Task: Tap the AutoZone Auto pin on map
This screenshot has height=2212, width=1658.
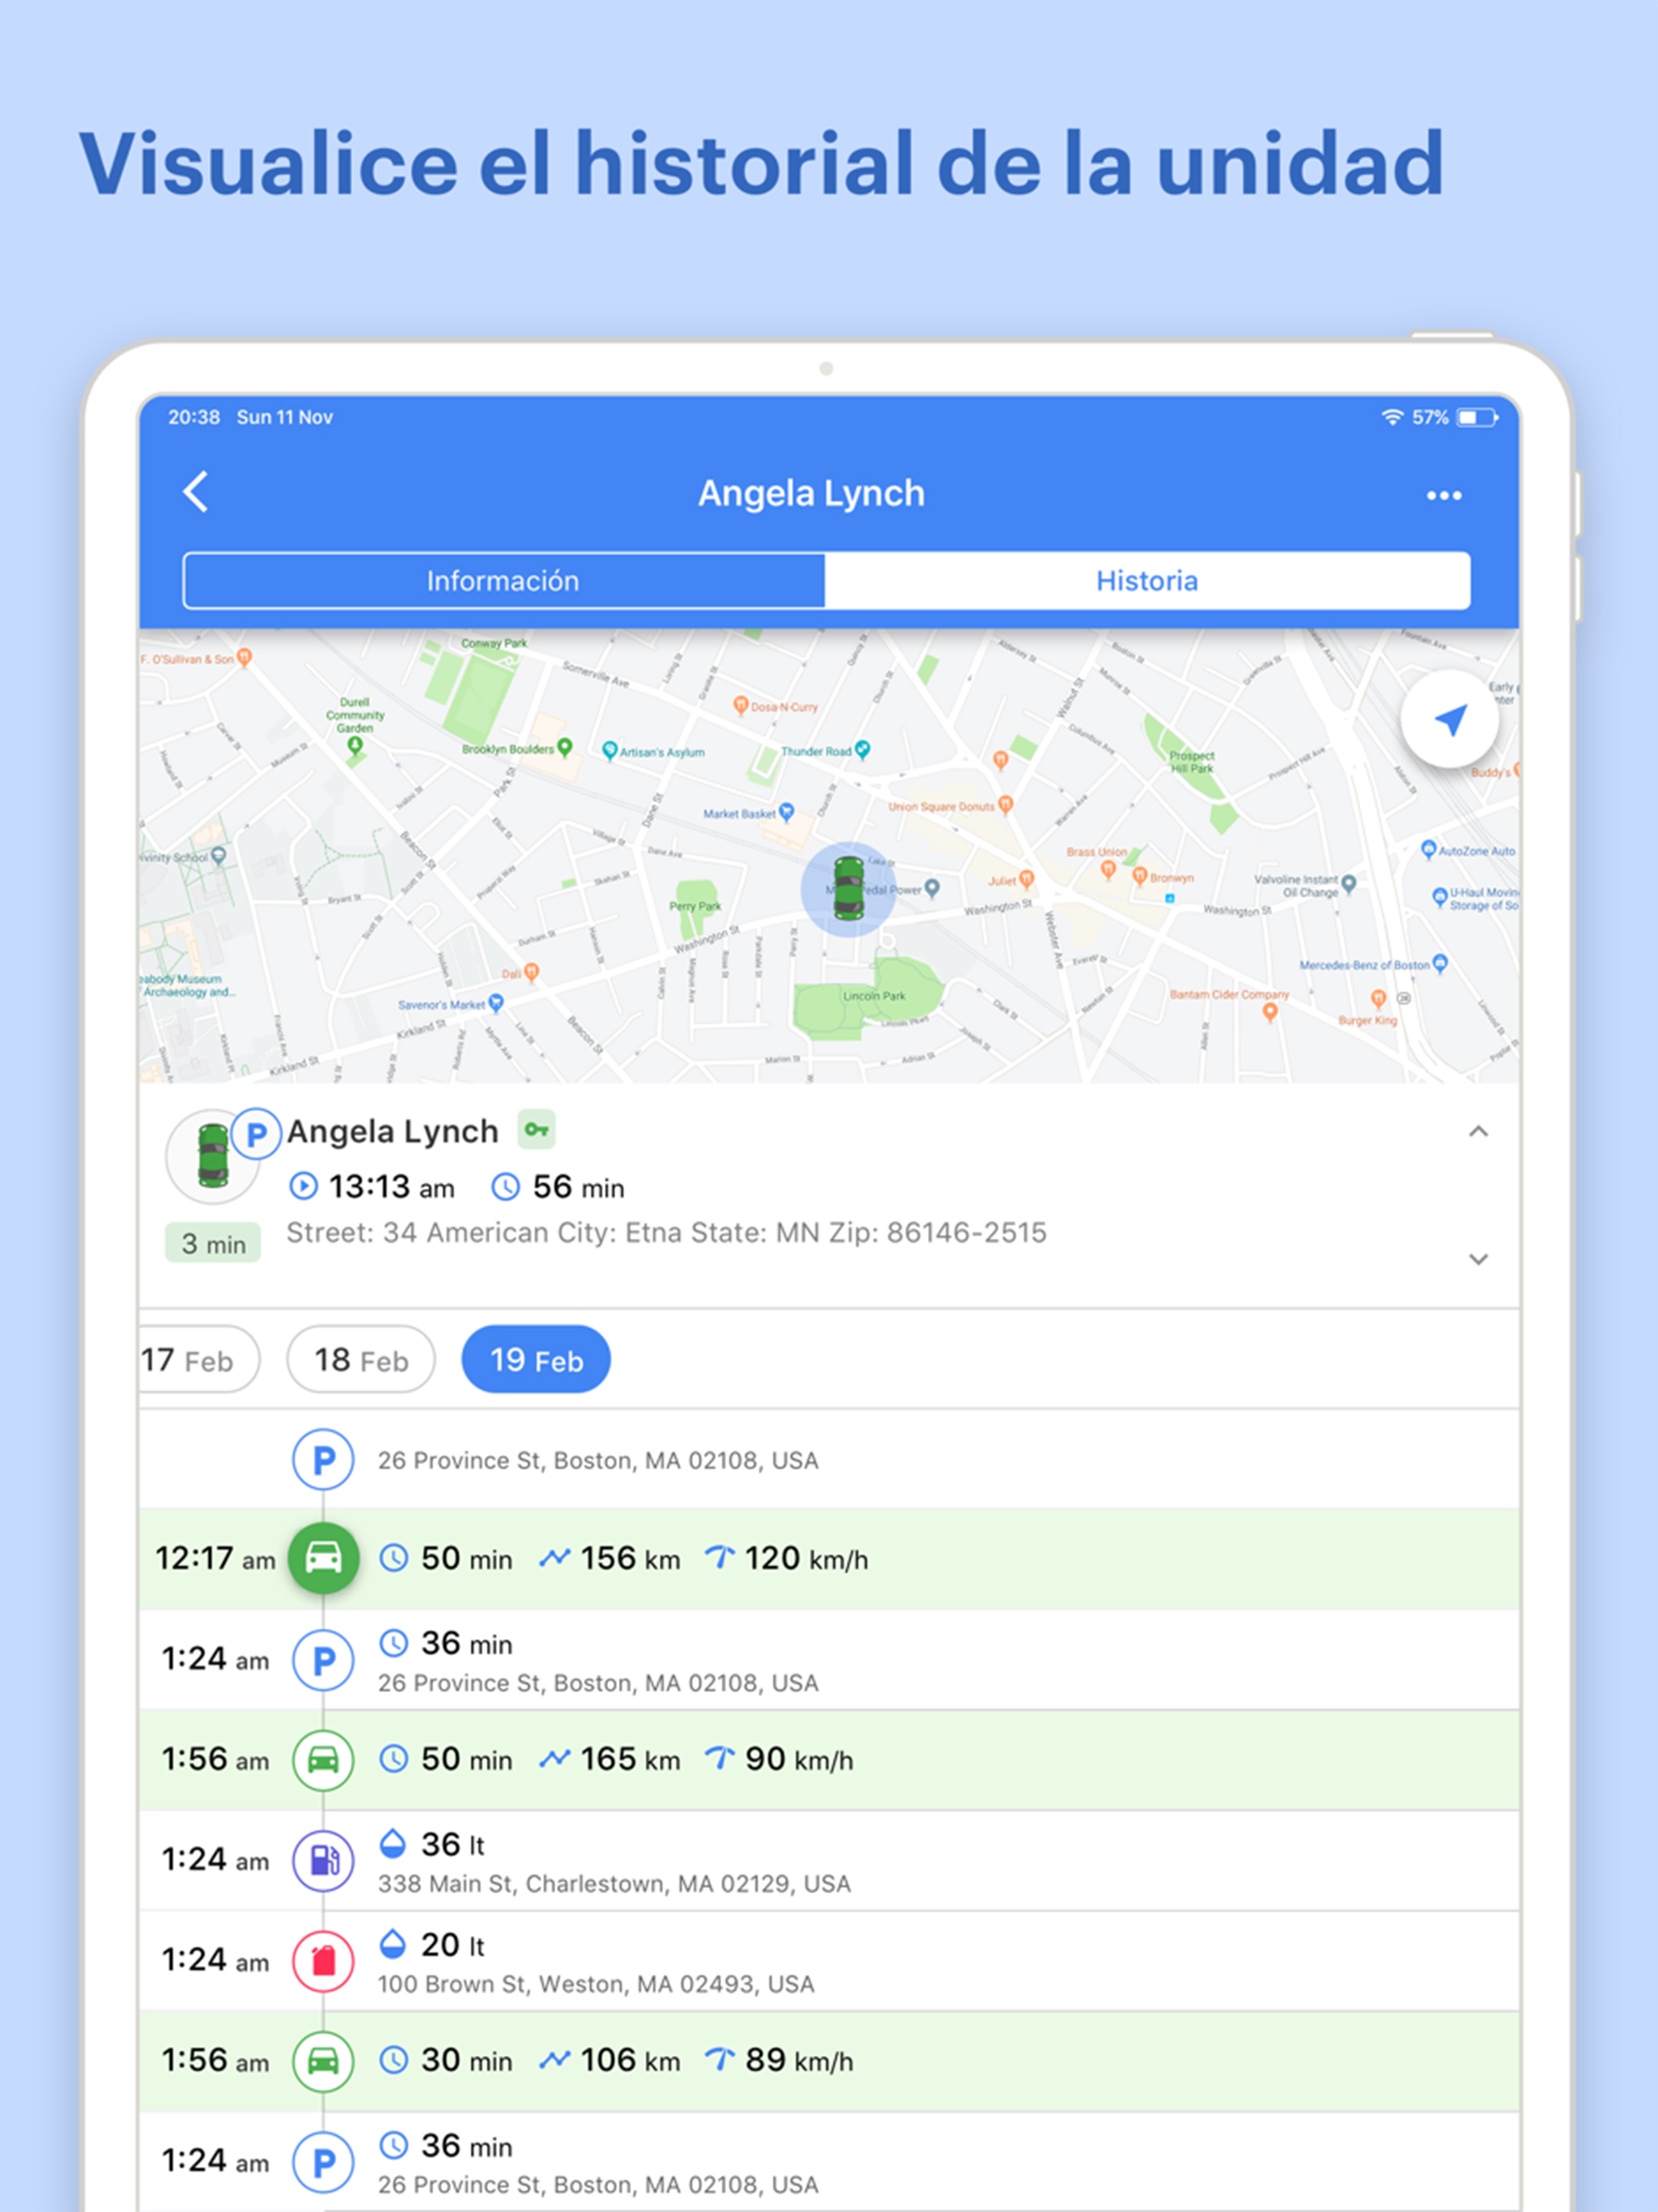Action: coord(1429,849)
